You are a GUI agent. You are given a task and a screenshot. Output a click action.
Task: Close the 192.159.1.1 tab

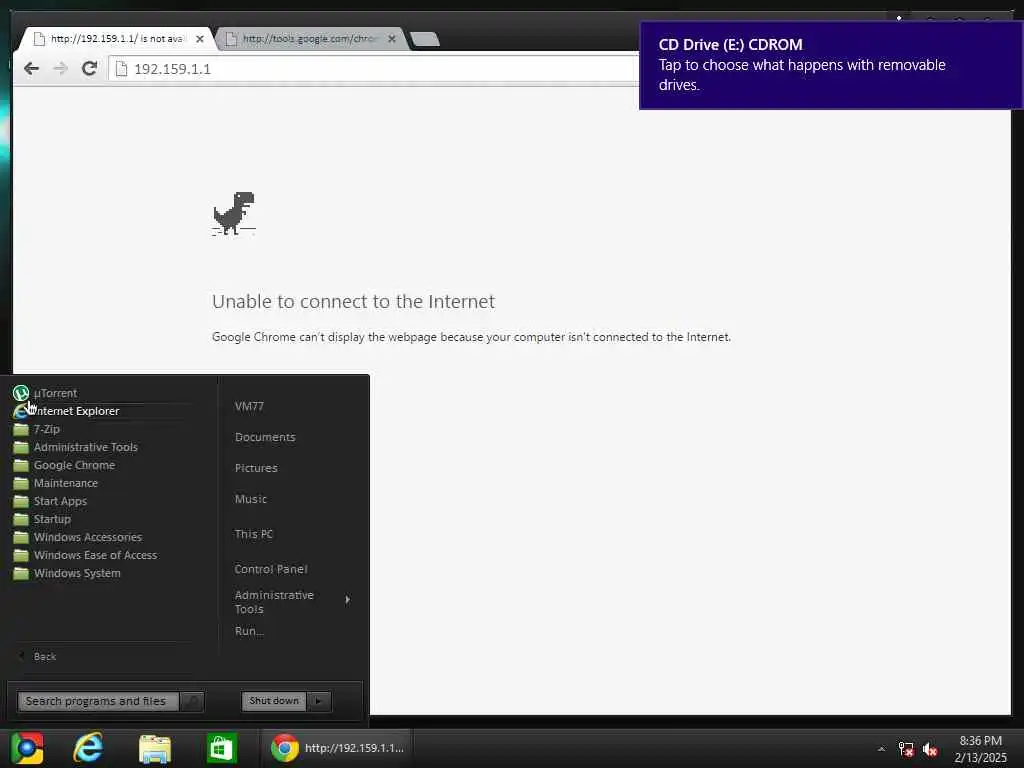[x=200, y=39]
